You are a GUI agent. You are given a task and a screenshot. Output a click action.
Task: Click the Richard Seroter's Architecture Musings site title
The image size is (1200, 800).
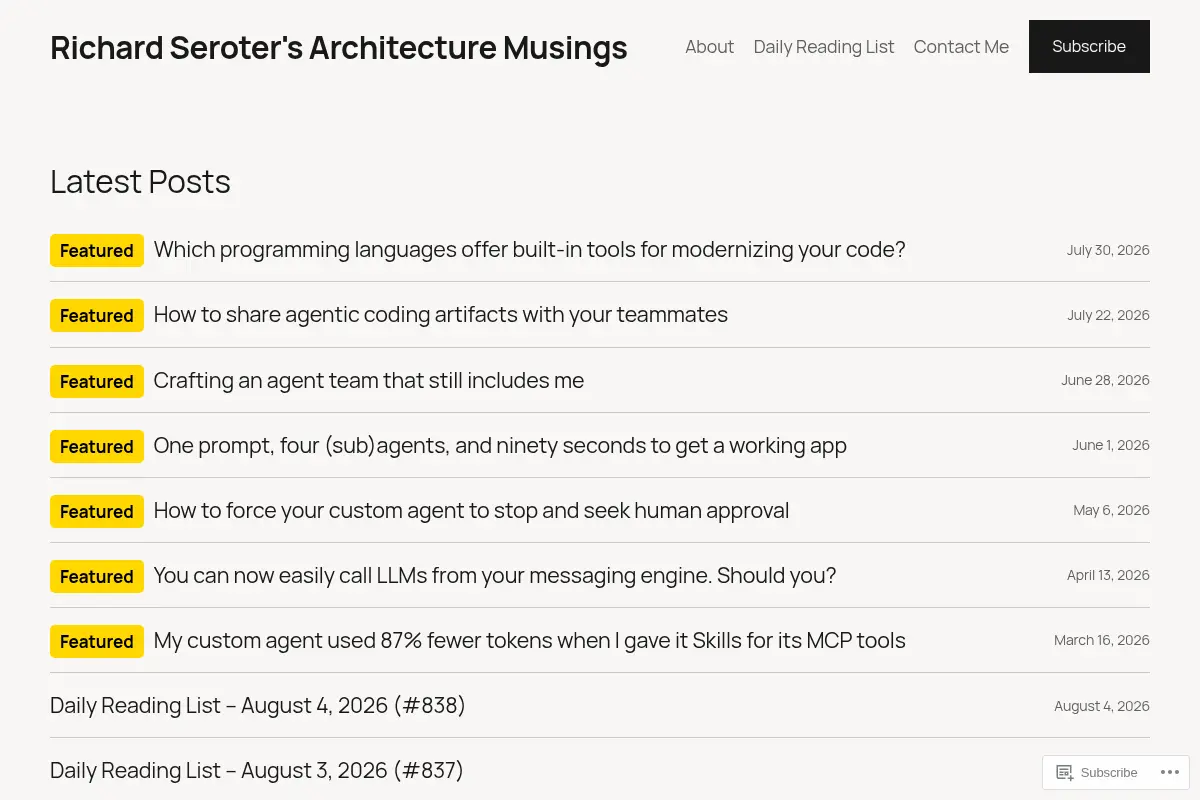point(339,47)
